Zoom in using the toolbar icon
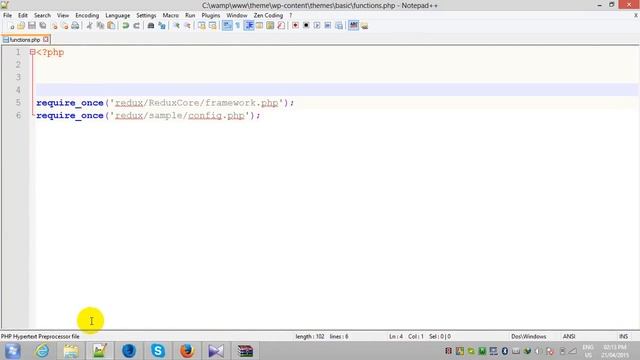 point(176,26)
